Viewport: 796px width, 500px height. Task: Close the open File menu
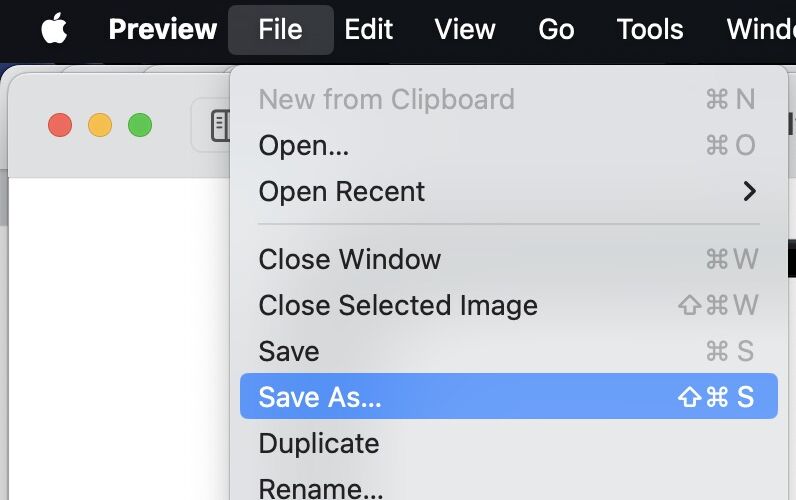(x=281, y=29)
